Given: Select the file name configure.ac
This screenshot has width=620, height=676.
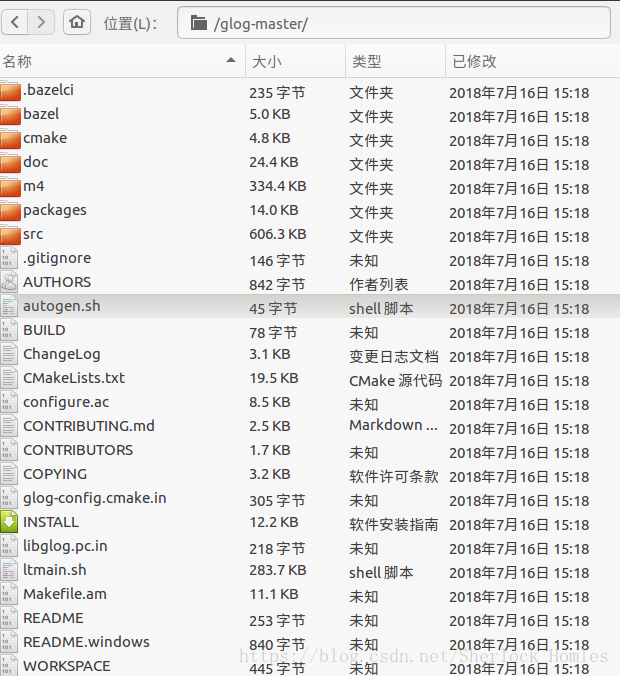Looking at the screenshot, I should [x=66, y=402].
